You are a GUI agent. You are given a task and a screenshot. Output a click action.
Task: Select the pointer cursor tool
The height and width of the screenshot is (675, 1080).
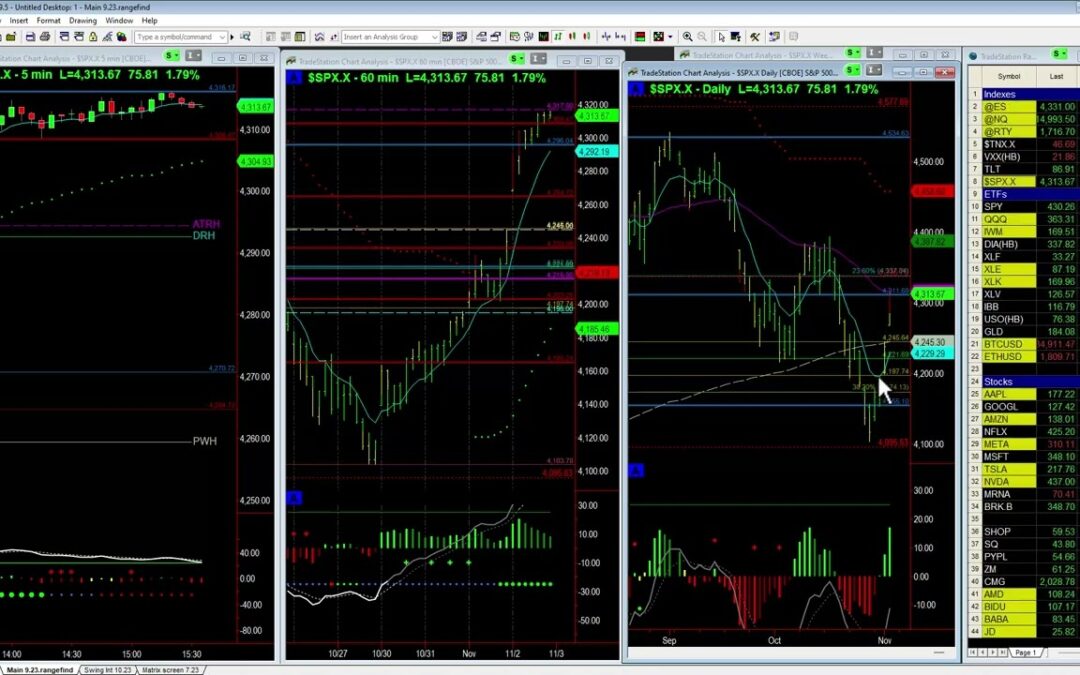tap(721, 37)
